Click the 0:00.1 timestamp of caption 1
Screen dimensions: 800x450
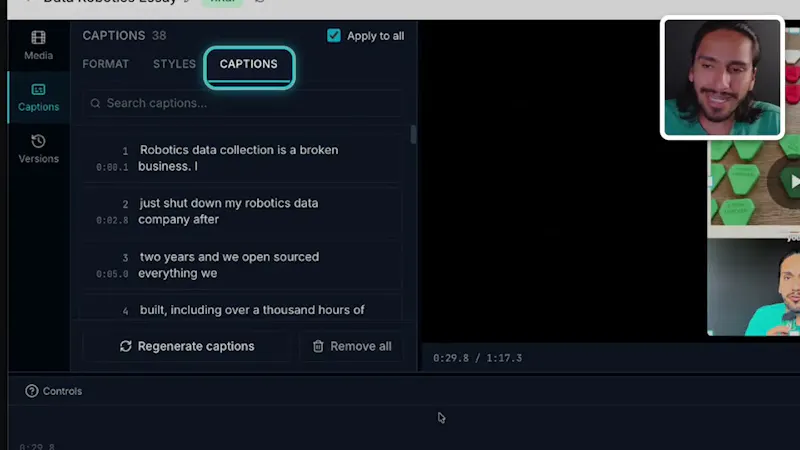point(112,167)
